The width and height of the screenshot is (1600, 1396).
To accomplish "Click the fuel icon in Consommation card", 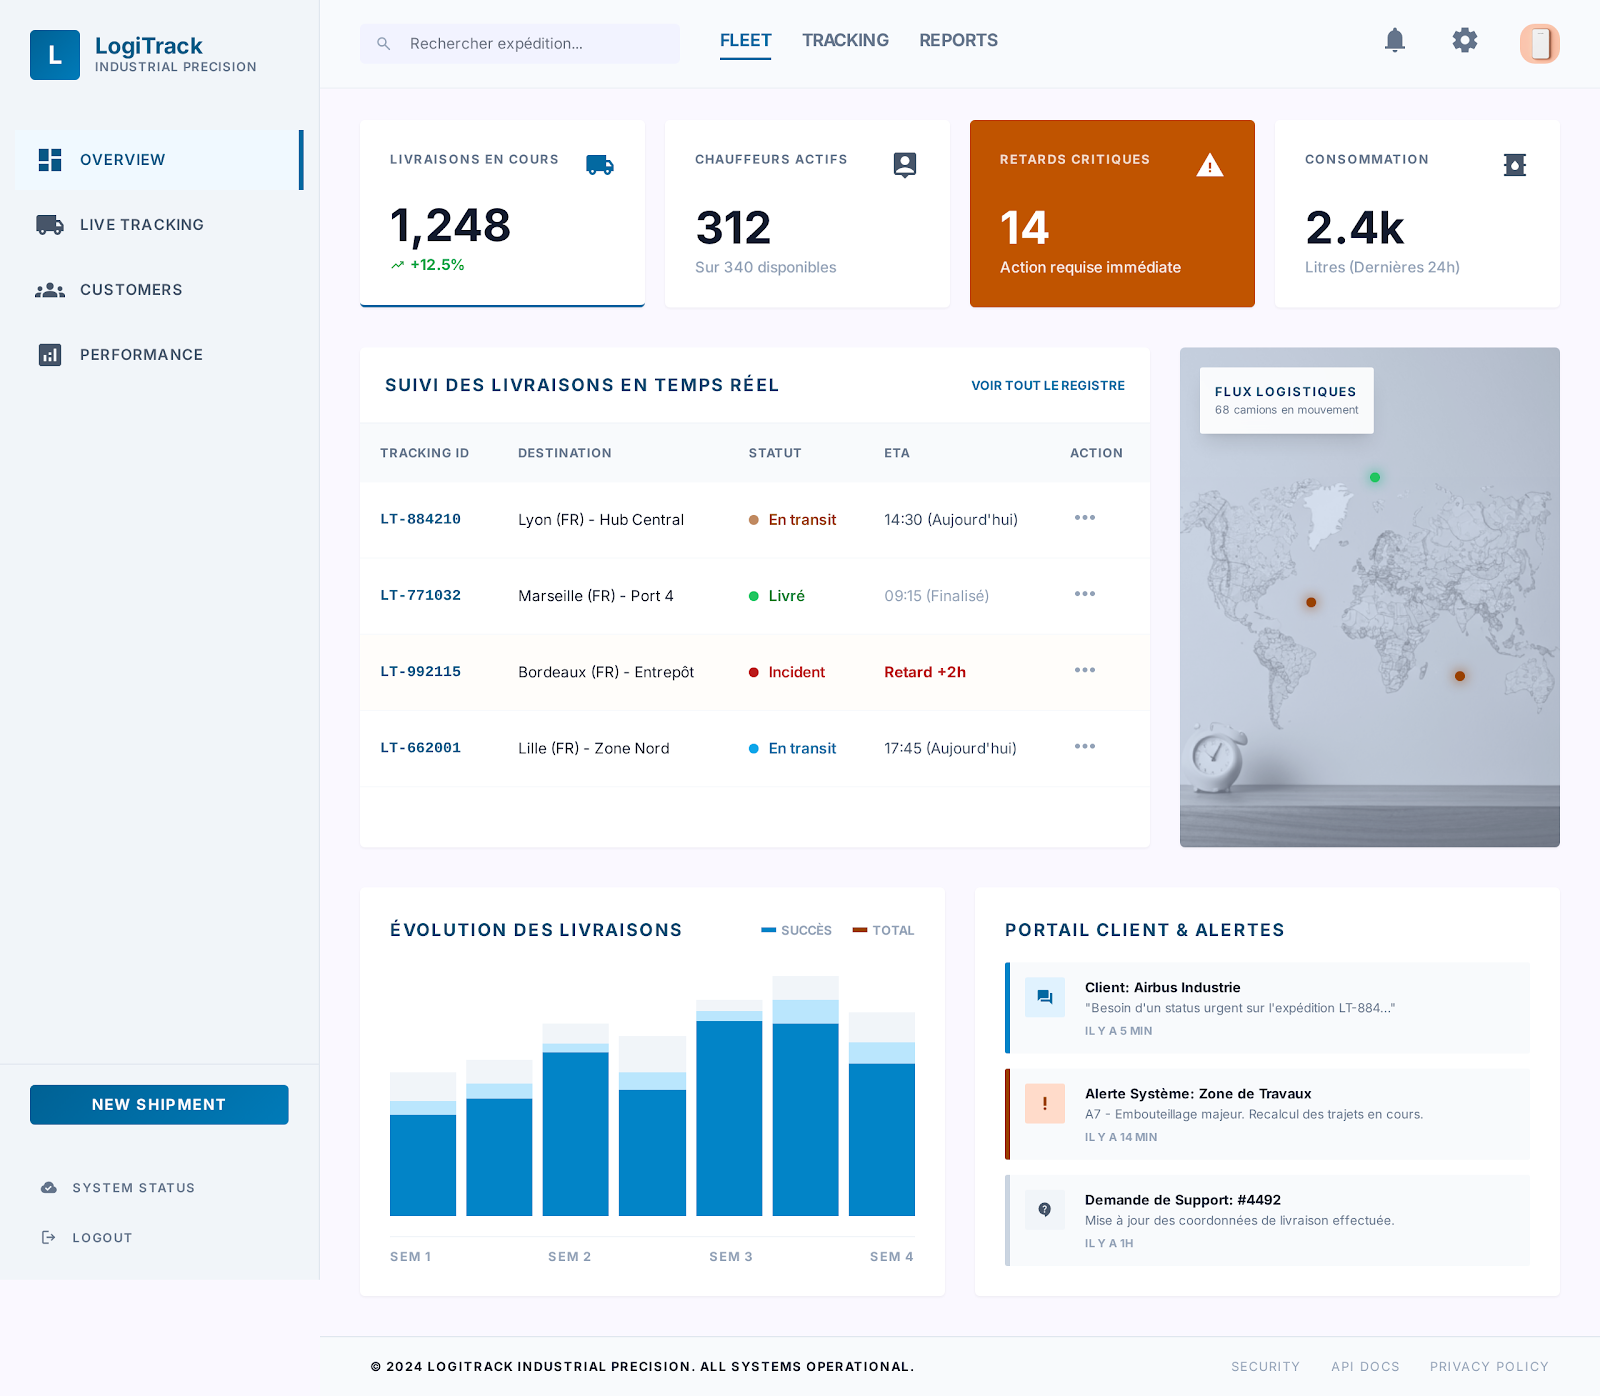I will [1514, 165].
